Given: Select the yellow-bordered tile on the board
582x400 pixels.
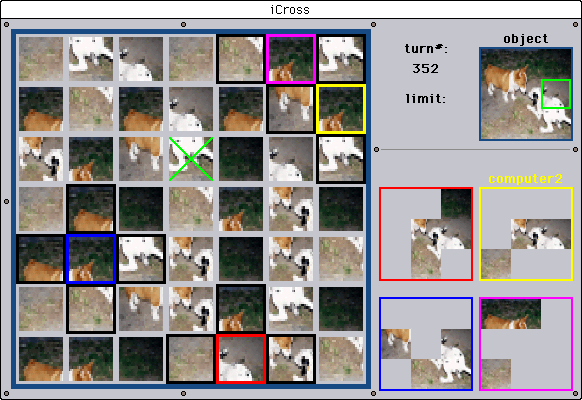Looking at the screenshot, I should (x=341, y=109).
